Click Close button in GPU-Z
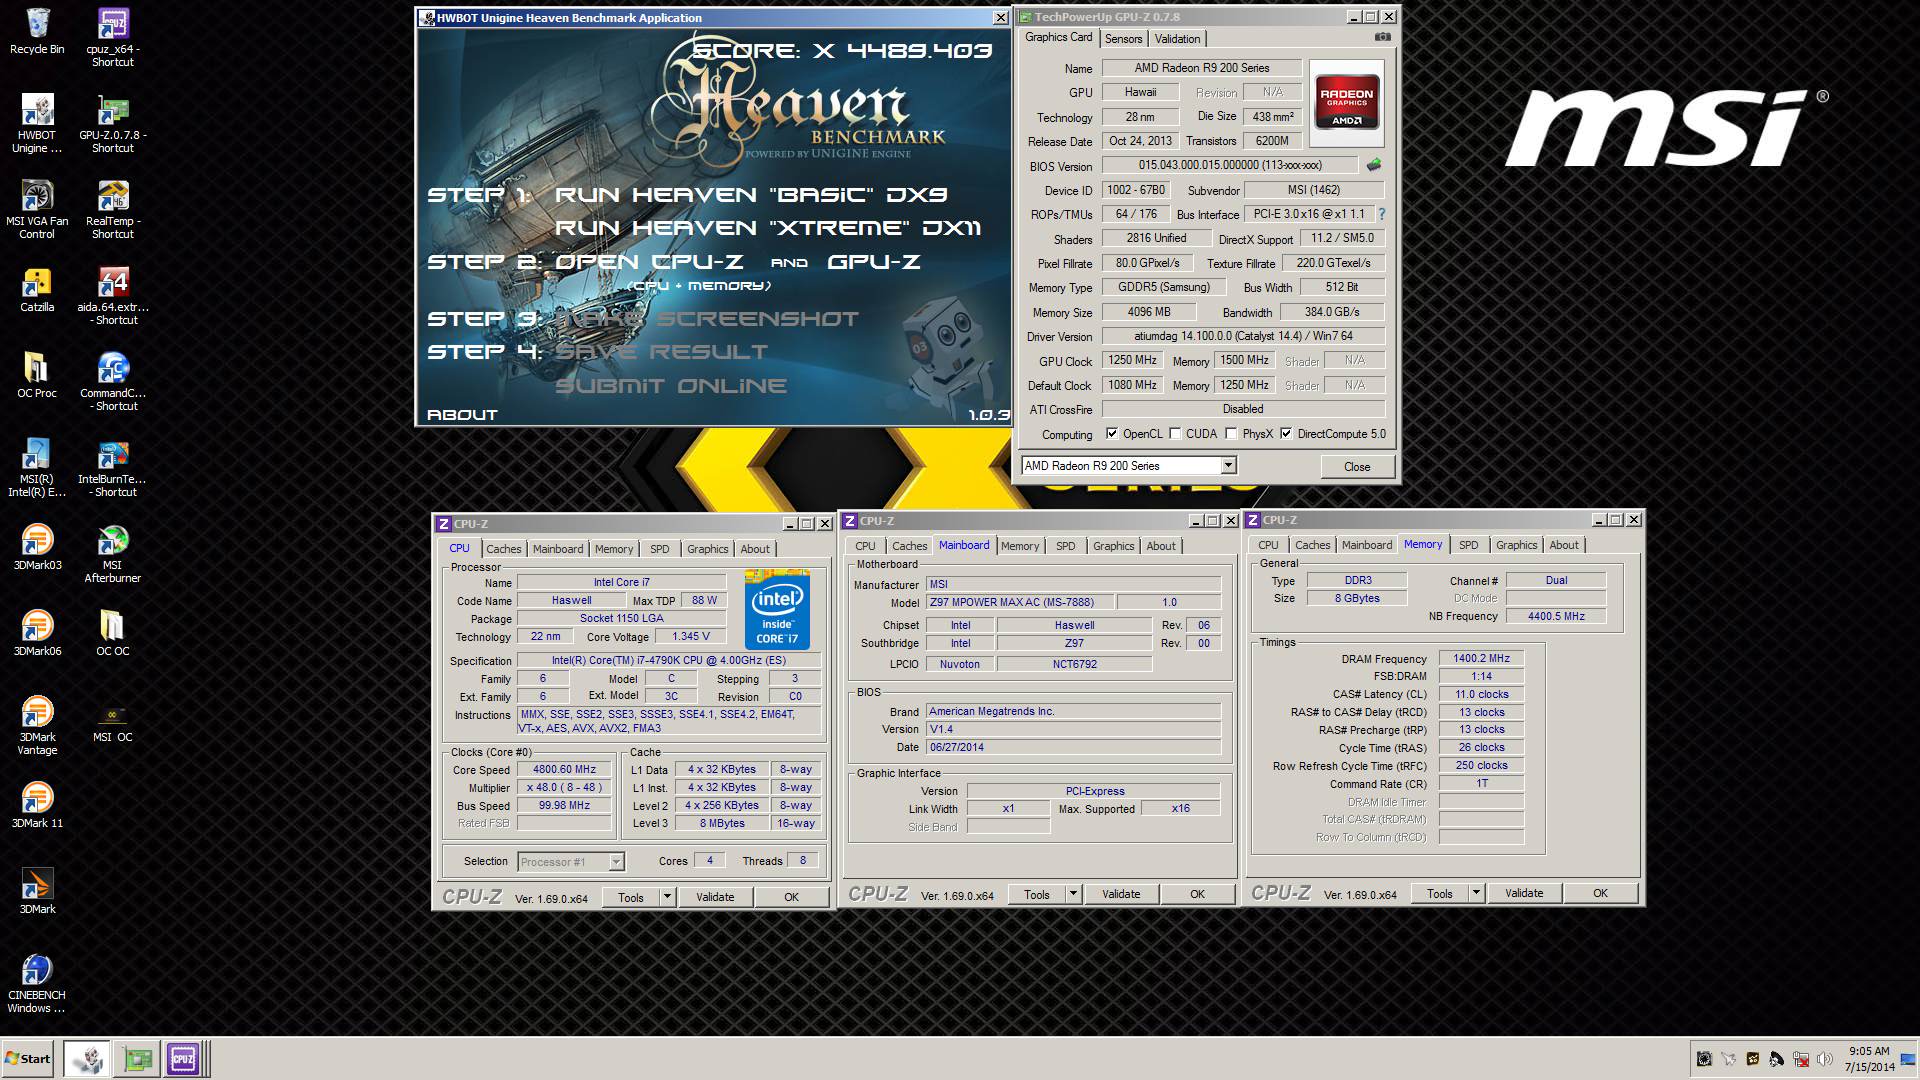The width and height of the screenshot is (1920, 1080). point(1357,467)
